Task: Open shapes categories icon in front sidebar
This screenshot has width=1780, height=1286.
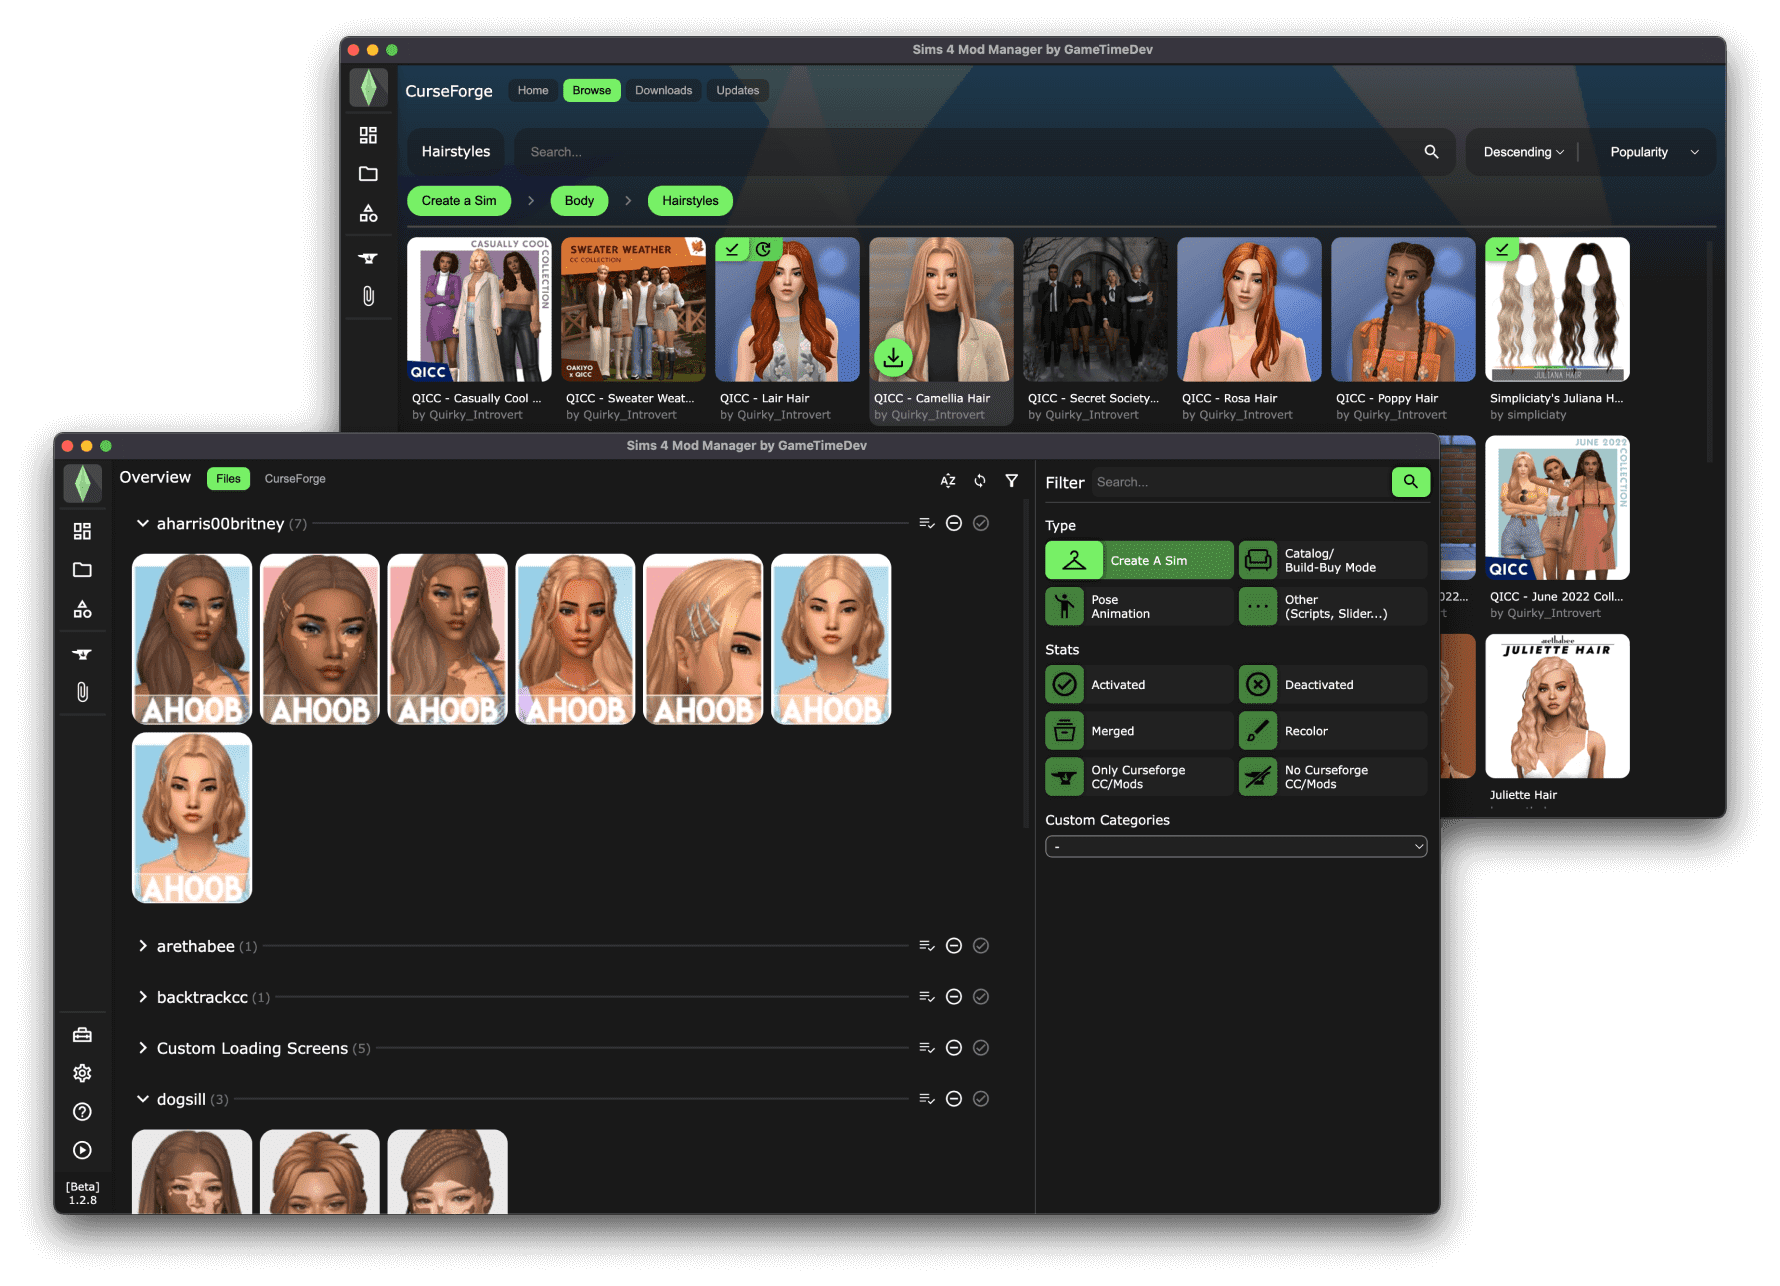Action: [x=83, y=609]
